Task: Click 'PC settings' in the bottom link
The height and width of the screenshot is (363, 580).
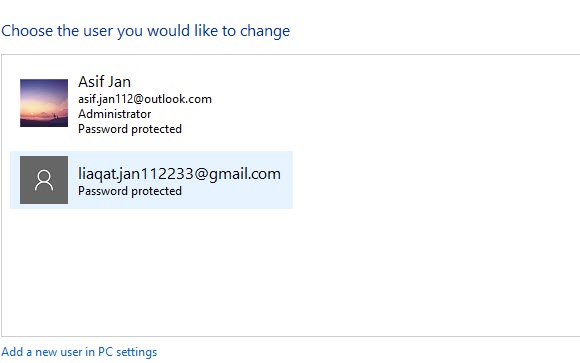Action: tap(127, 352)
